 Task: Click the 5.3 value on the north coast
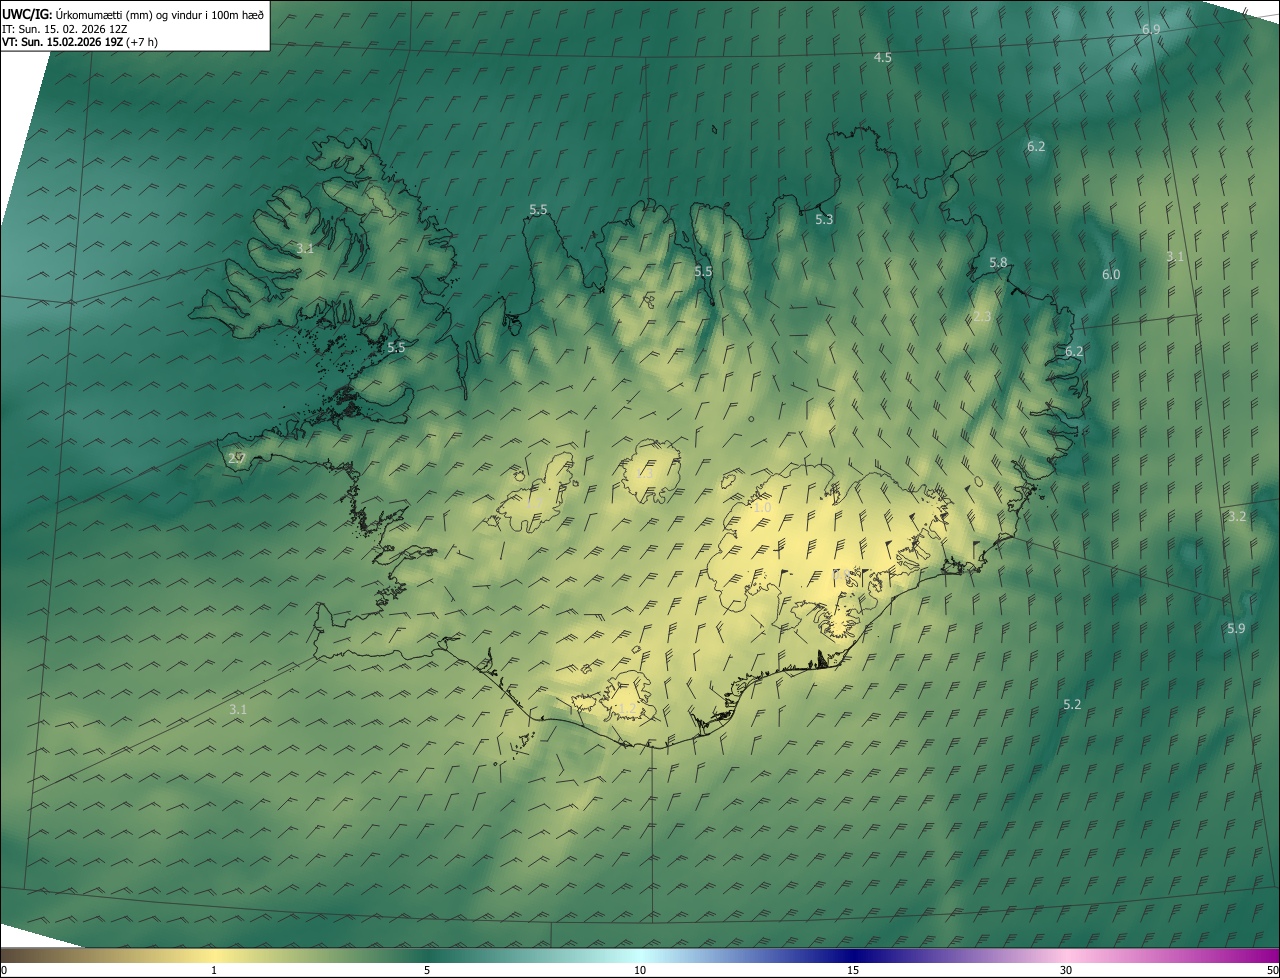click(x=824, y=219)
